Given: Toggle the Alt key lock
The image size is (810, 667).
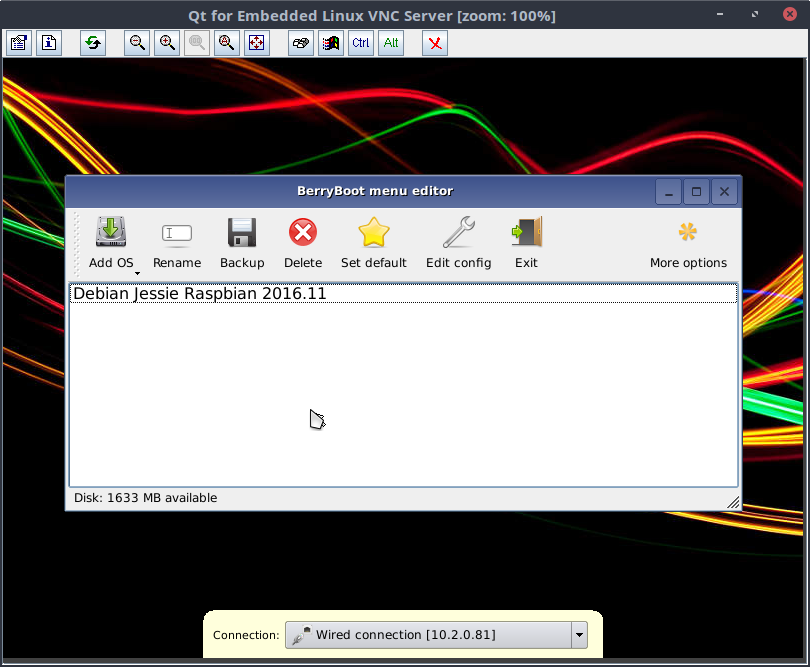Looking at the screenshot, I should (391, 42).
